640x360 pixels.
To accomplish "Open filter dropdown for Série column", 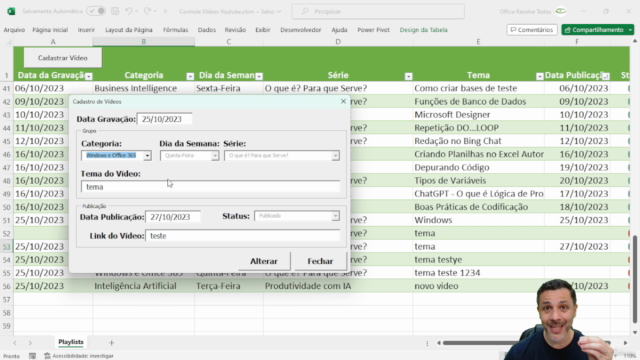I will (x=409, y=76).
